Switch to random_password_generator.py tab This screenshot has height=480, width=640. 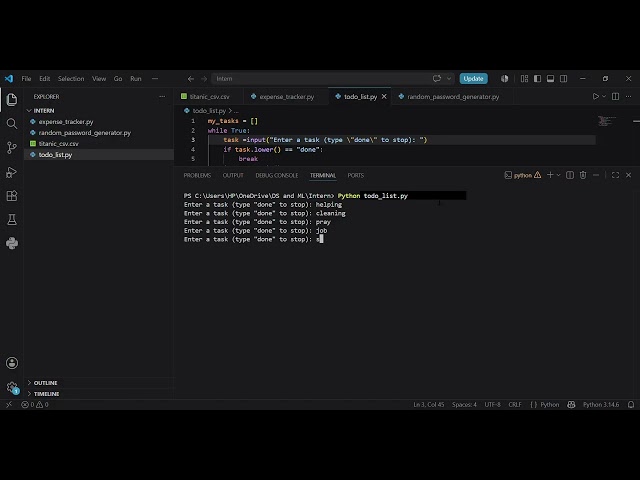point(453,97)
